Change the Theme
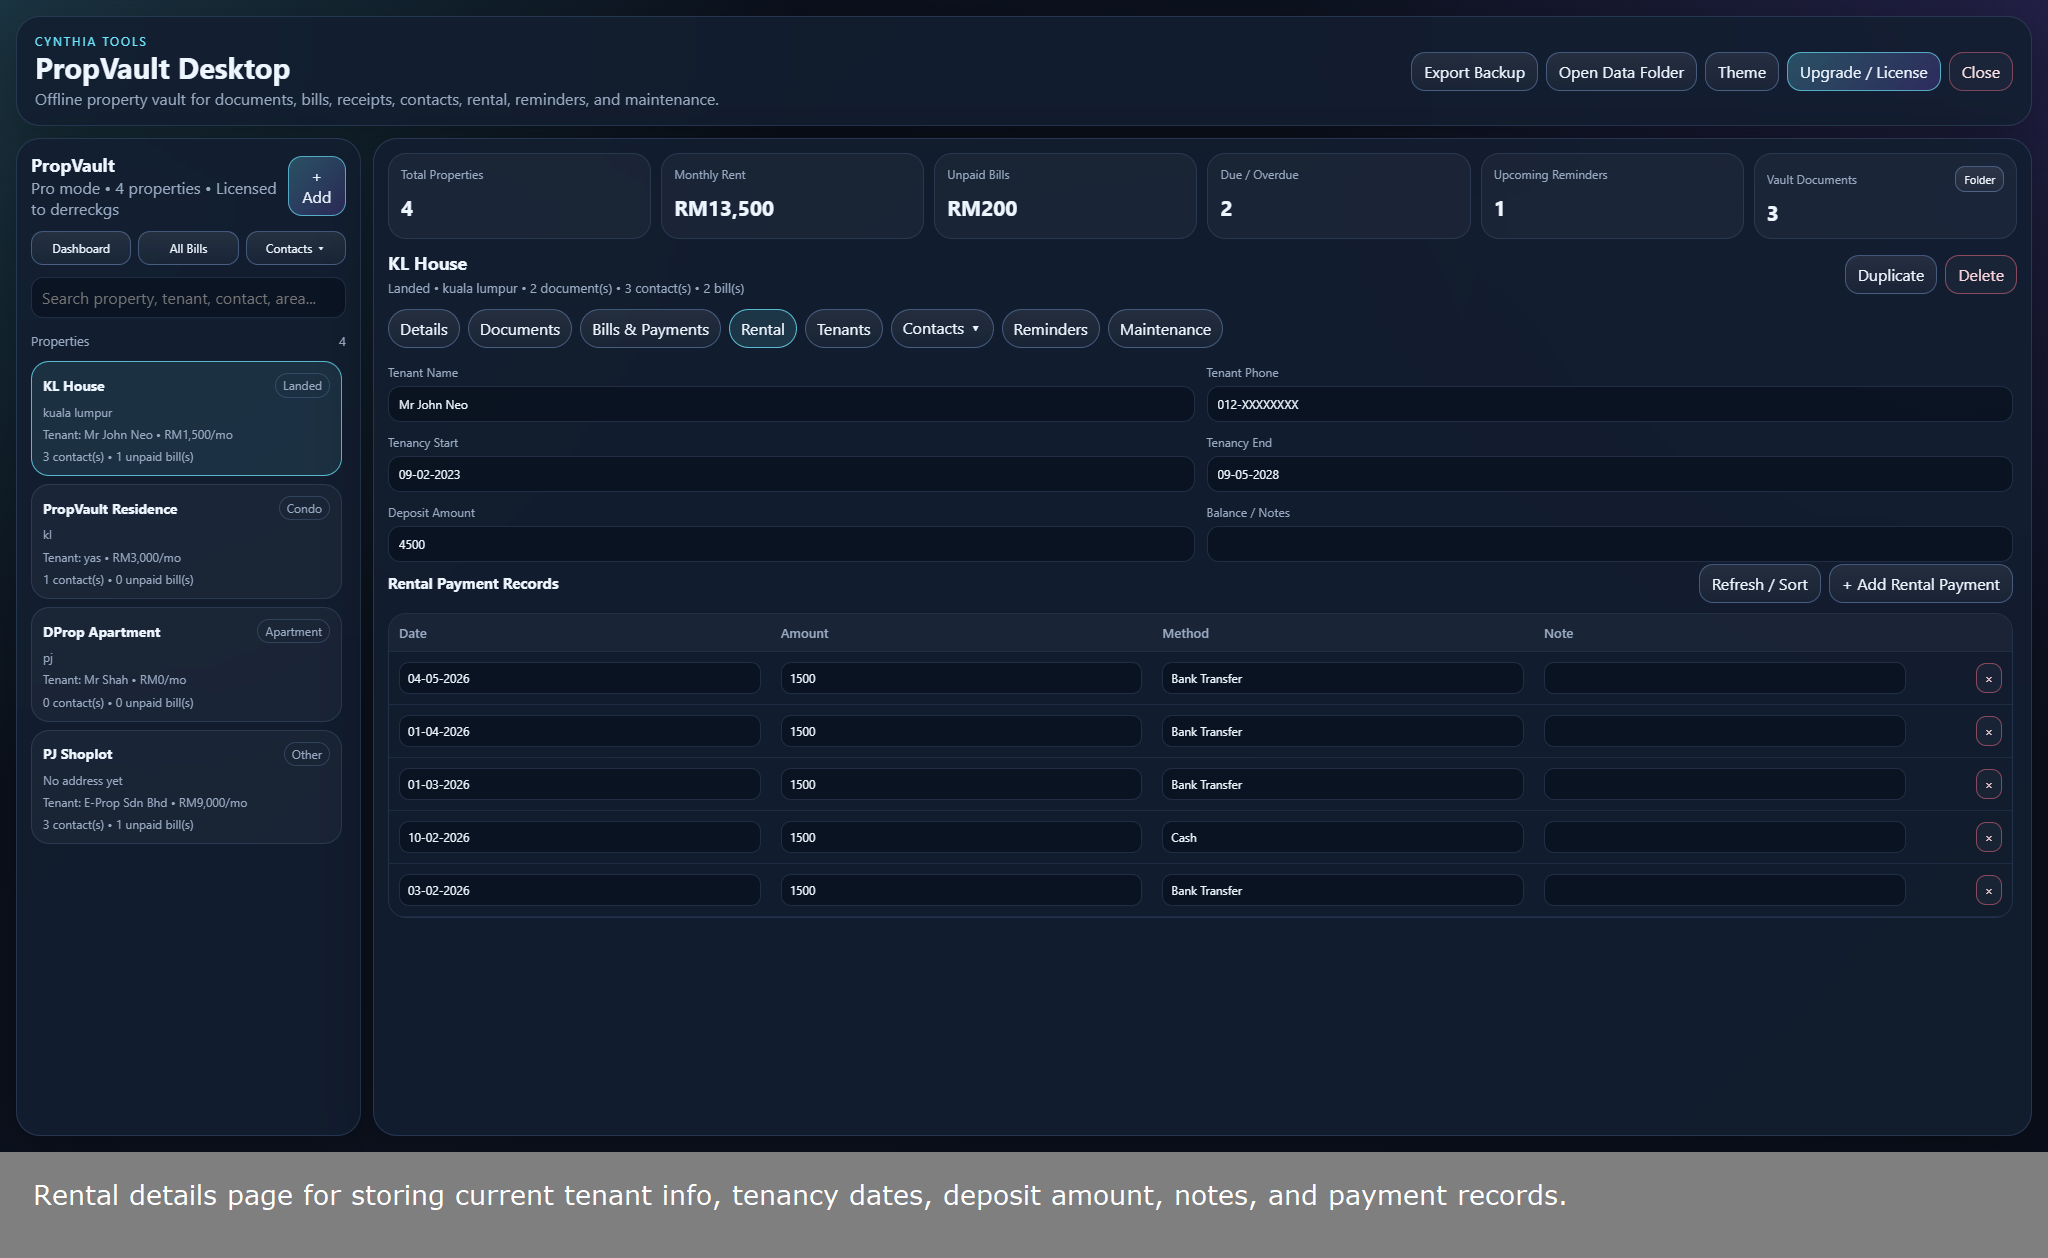 tap(1741, 72)
